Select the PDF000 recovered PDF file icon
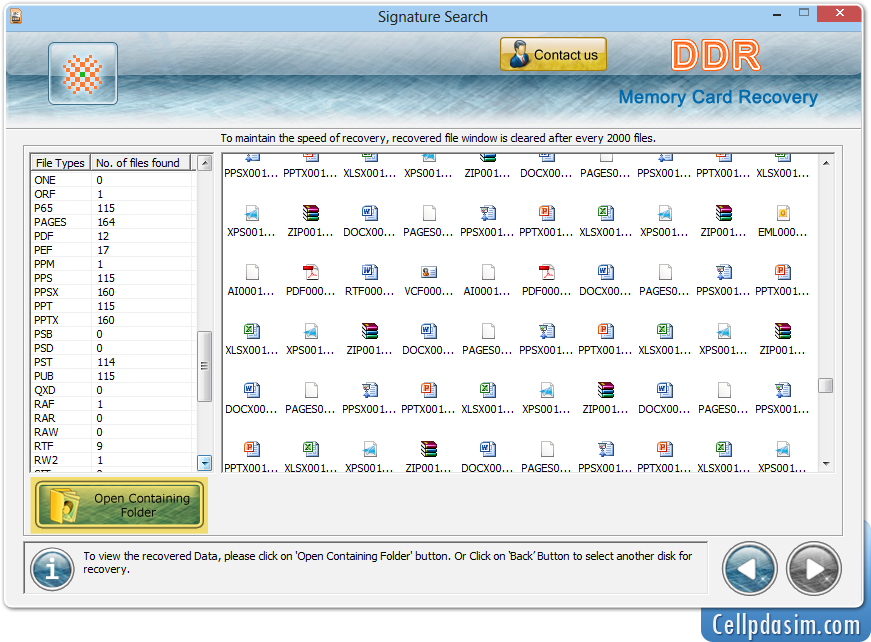 (309, 272)
